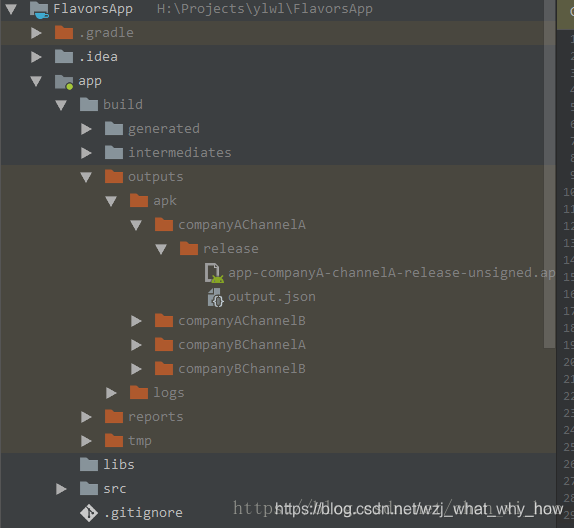Screen dimensions: 574x528
Task: Expand the reports folder arrow
Action: pyautogui.click(x=86, y=417)
